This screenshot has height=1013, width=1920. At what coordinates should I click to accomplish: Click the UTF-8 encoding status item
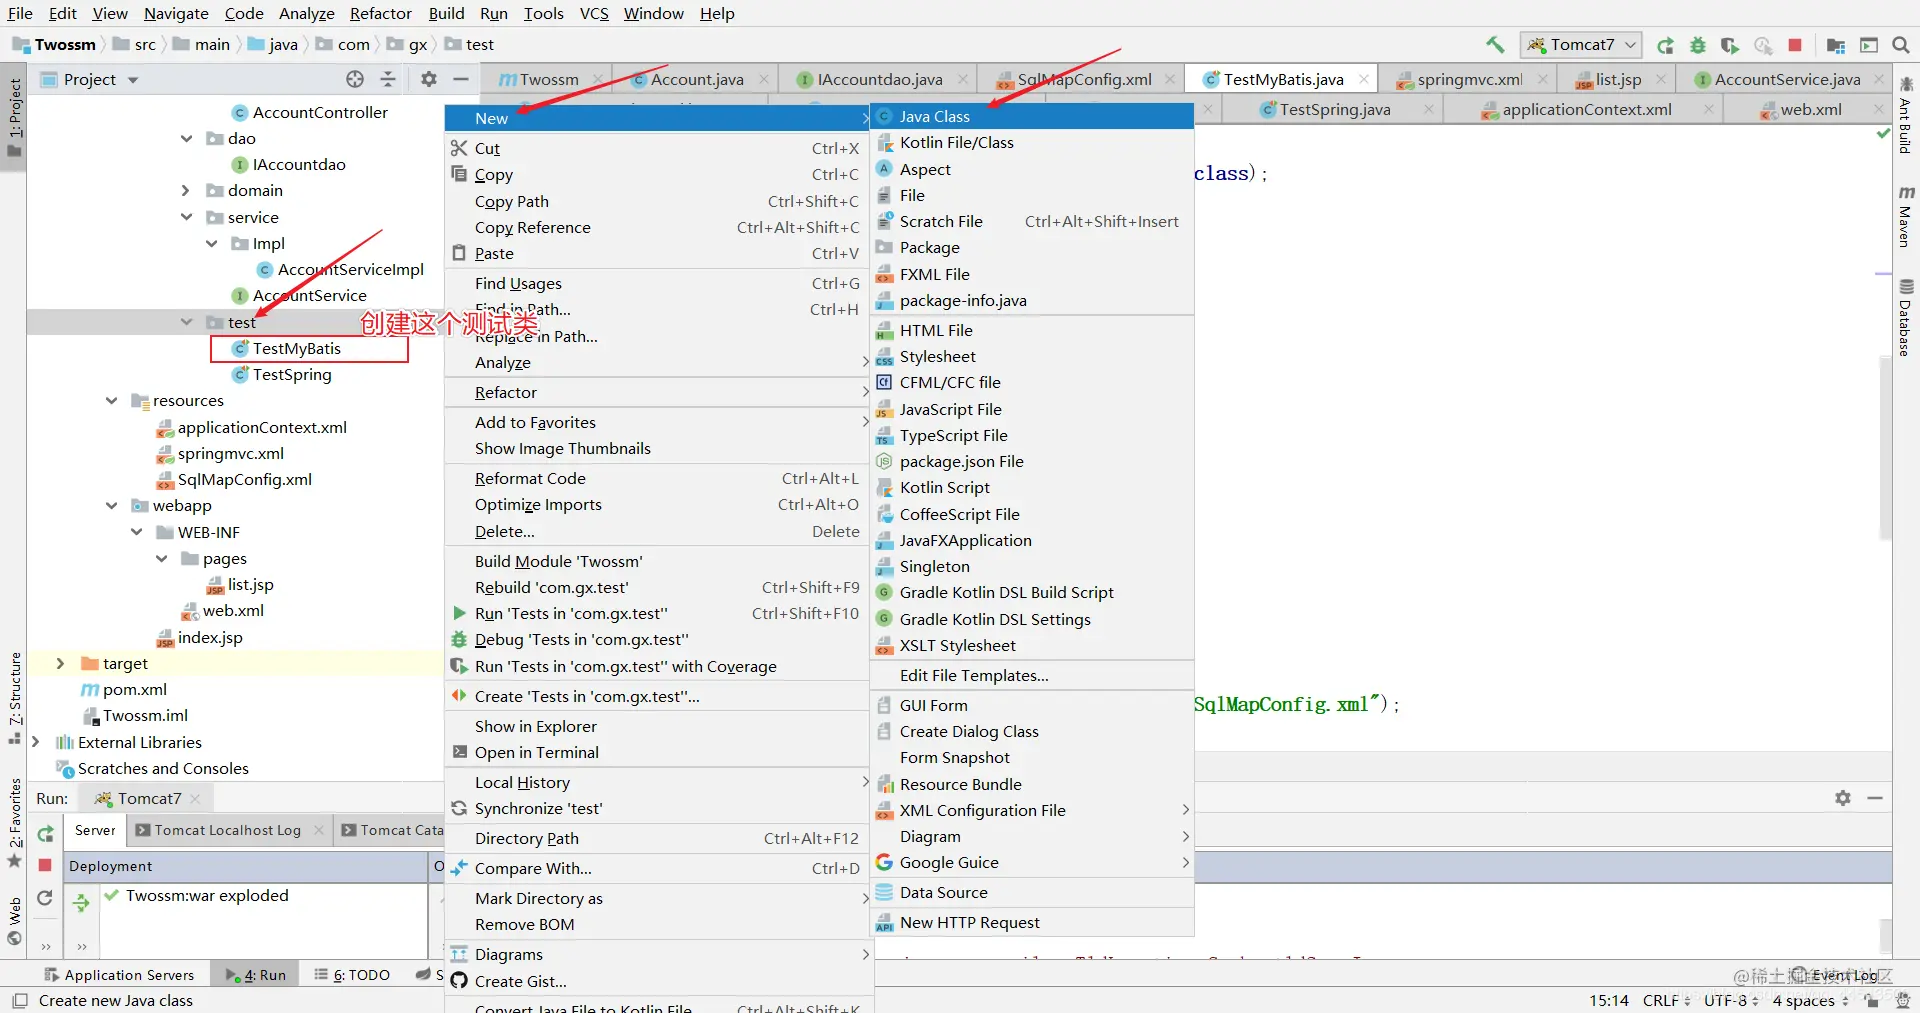pos(1730,1000)
